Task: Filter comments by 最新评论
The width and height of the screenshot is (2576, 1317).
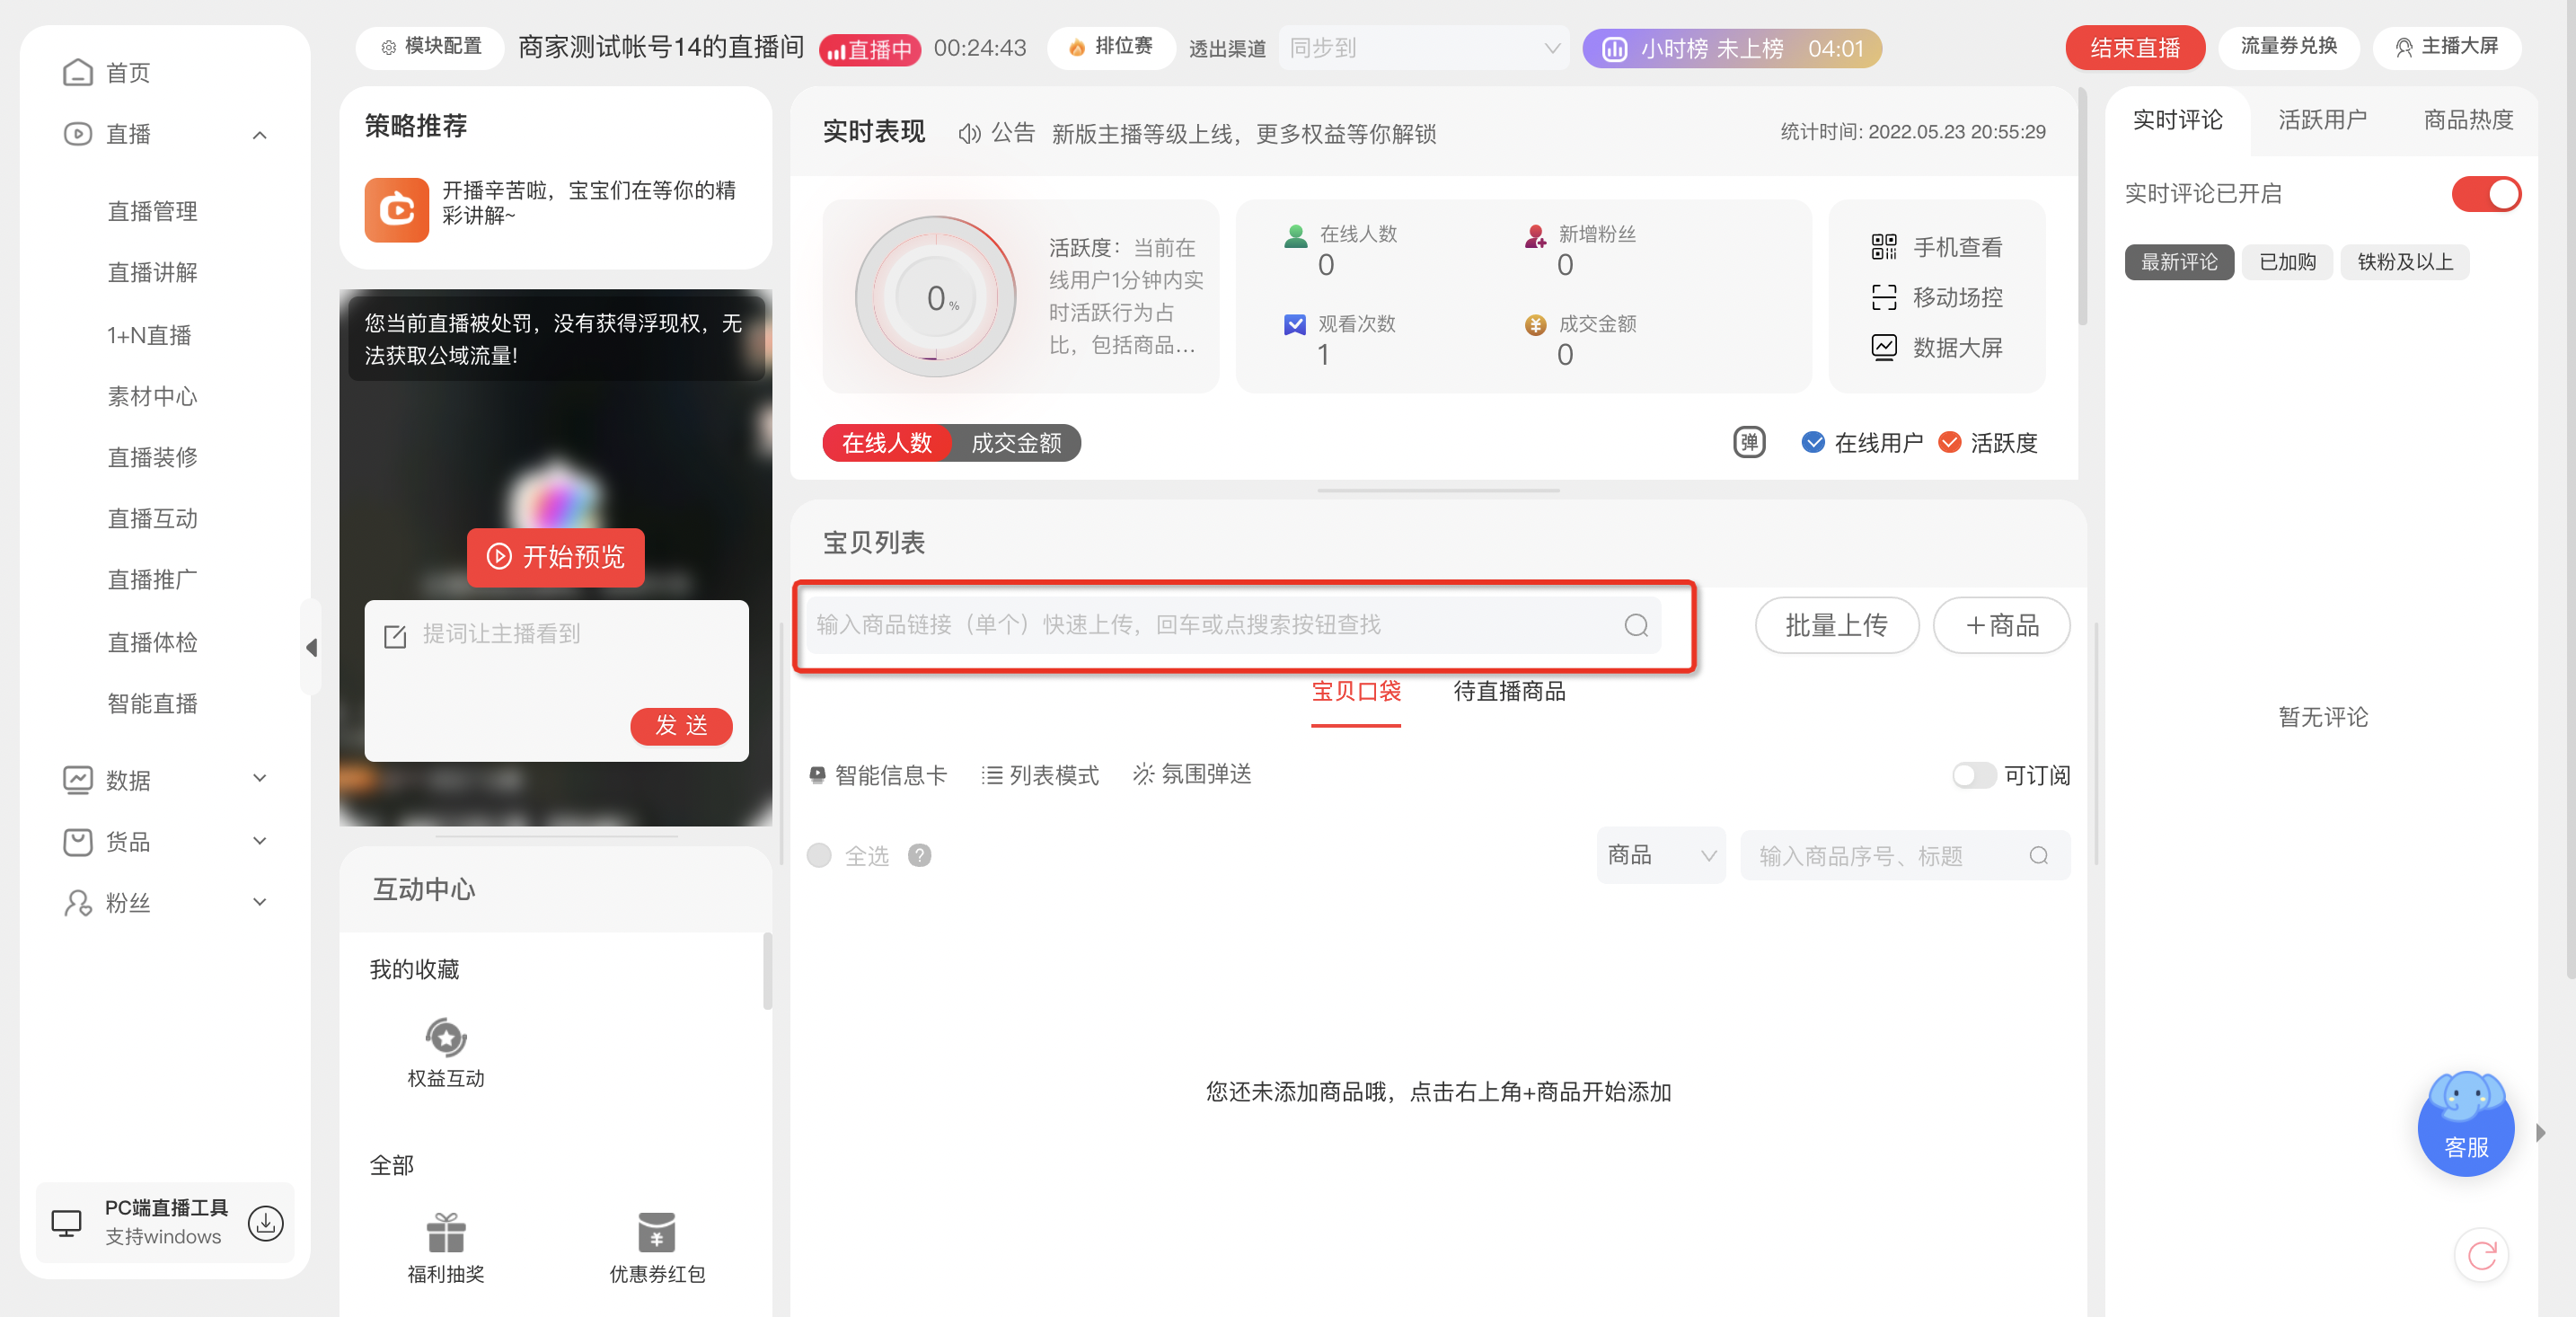Action: coord(2178,262)
